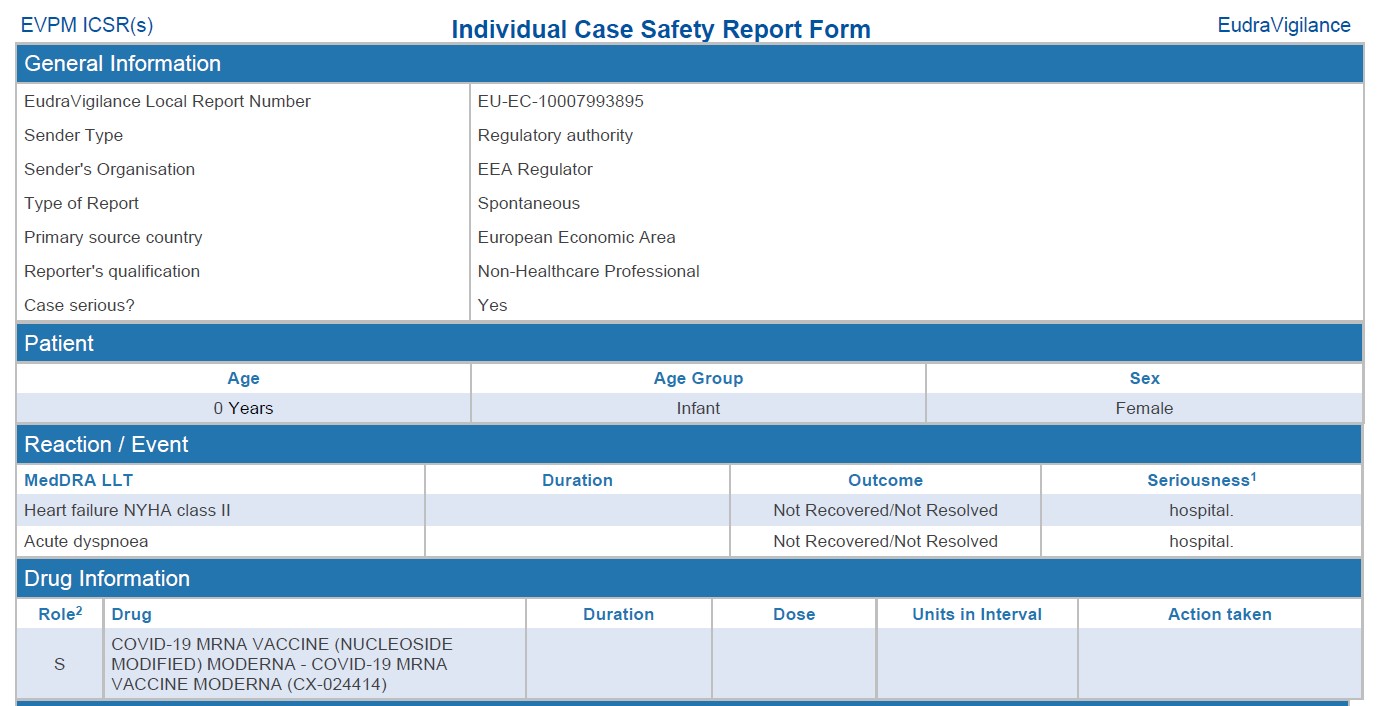Screen dimensions: 1385x706
Task: Click the 'Reaction / Event' section header
Action: [x=690, y=445]
